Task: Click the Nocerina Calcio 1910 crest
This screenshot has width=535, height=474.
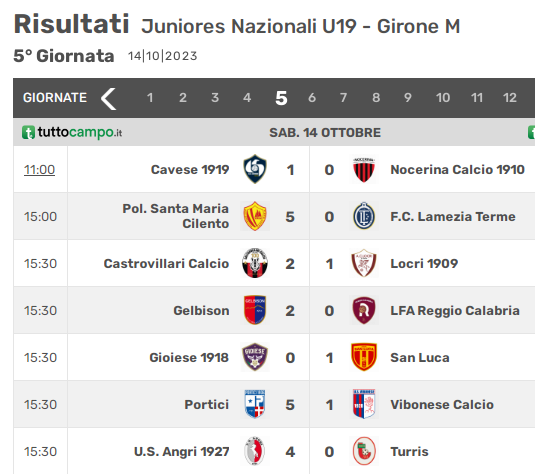Action: [364, 169]
